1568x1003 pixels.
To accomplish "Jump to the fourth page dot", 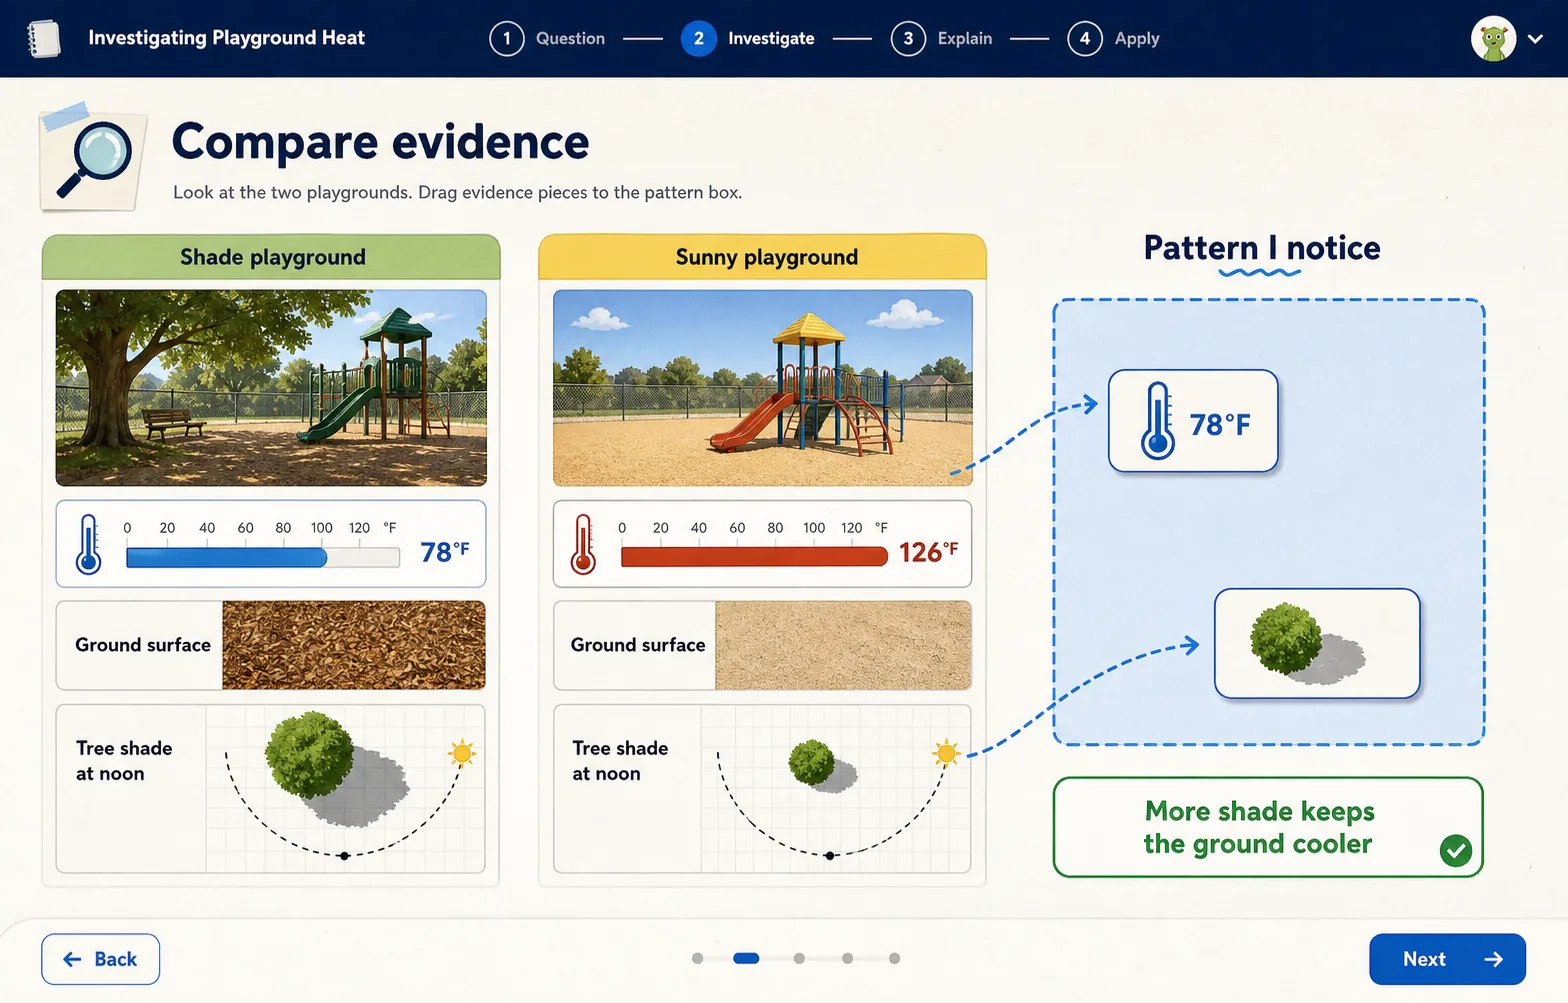I will point(847,958).
